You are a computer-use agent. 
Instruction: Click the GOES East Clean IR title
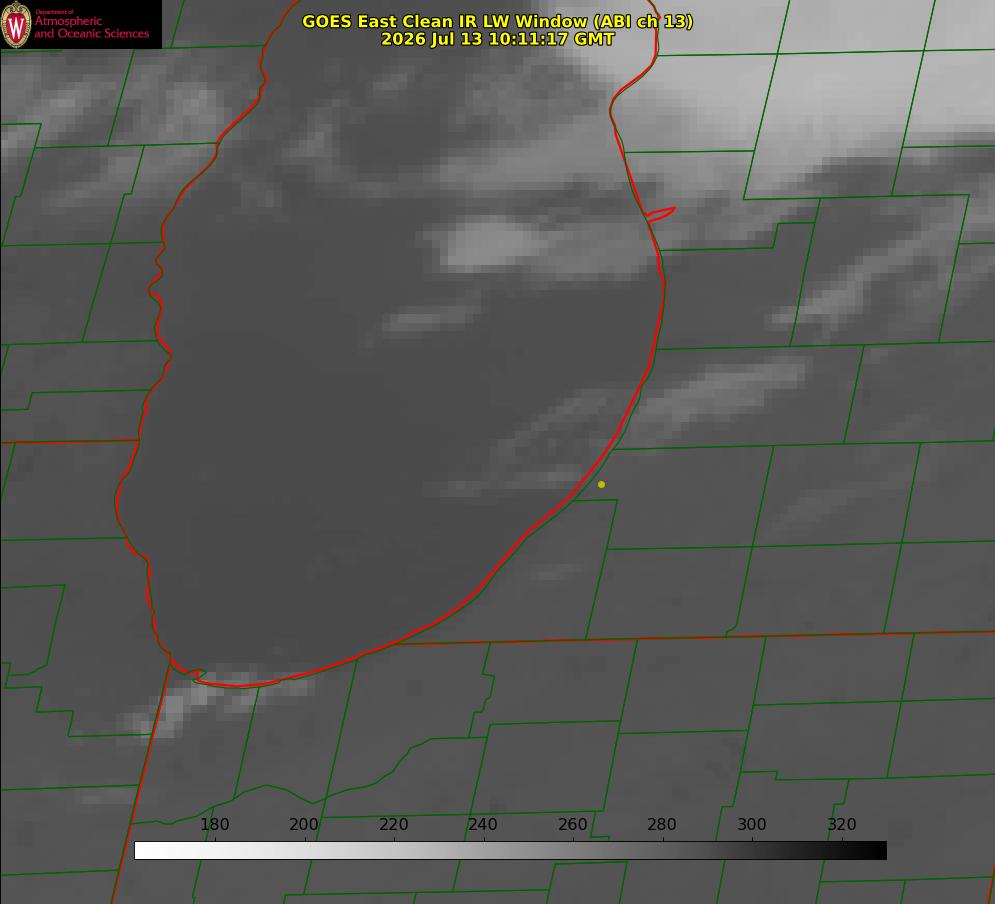point(498,21)
